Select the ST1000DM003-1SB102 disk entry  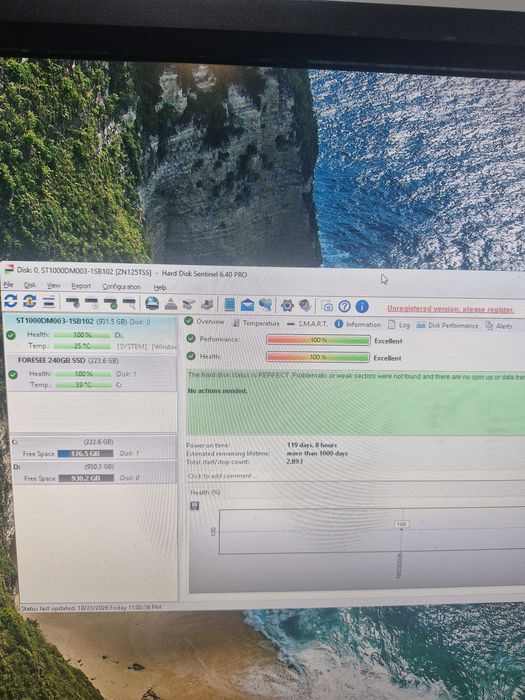pos(90,333)
